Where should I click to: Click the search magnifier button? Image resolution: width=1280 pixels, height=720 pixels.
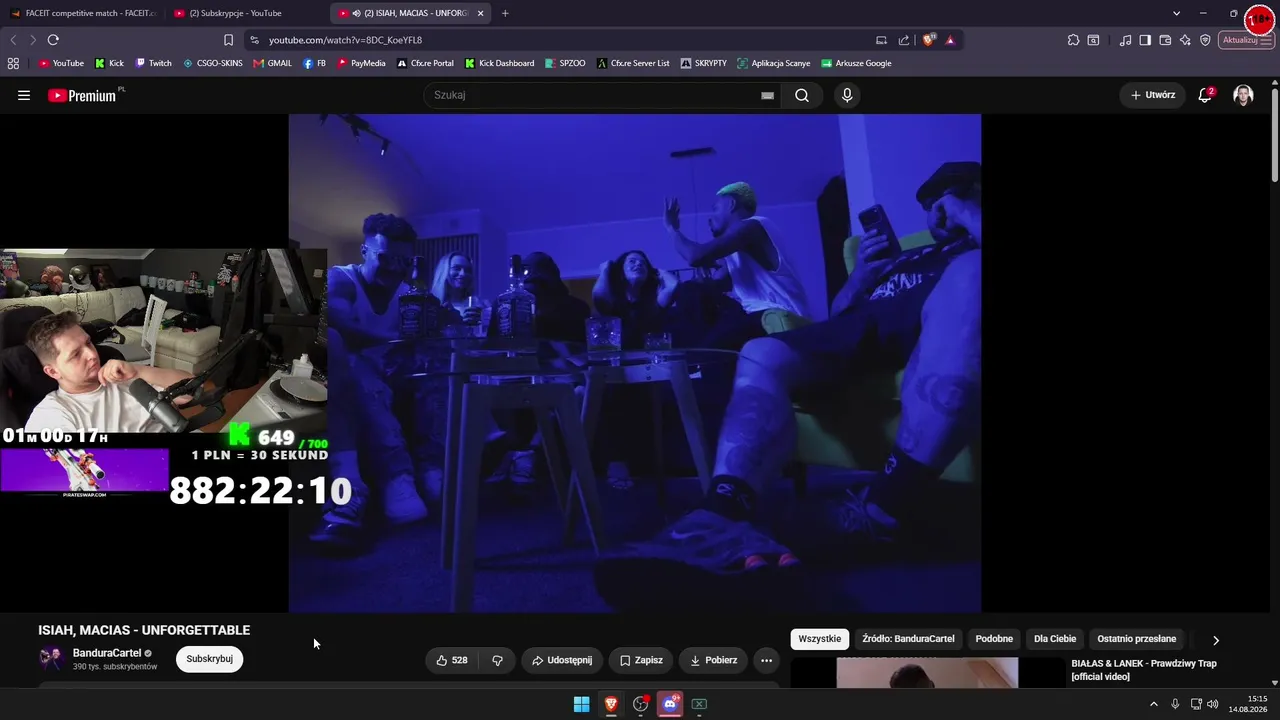[802, 95]
